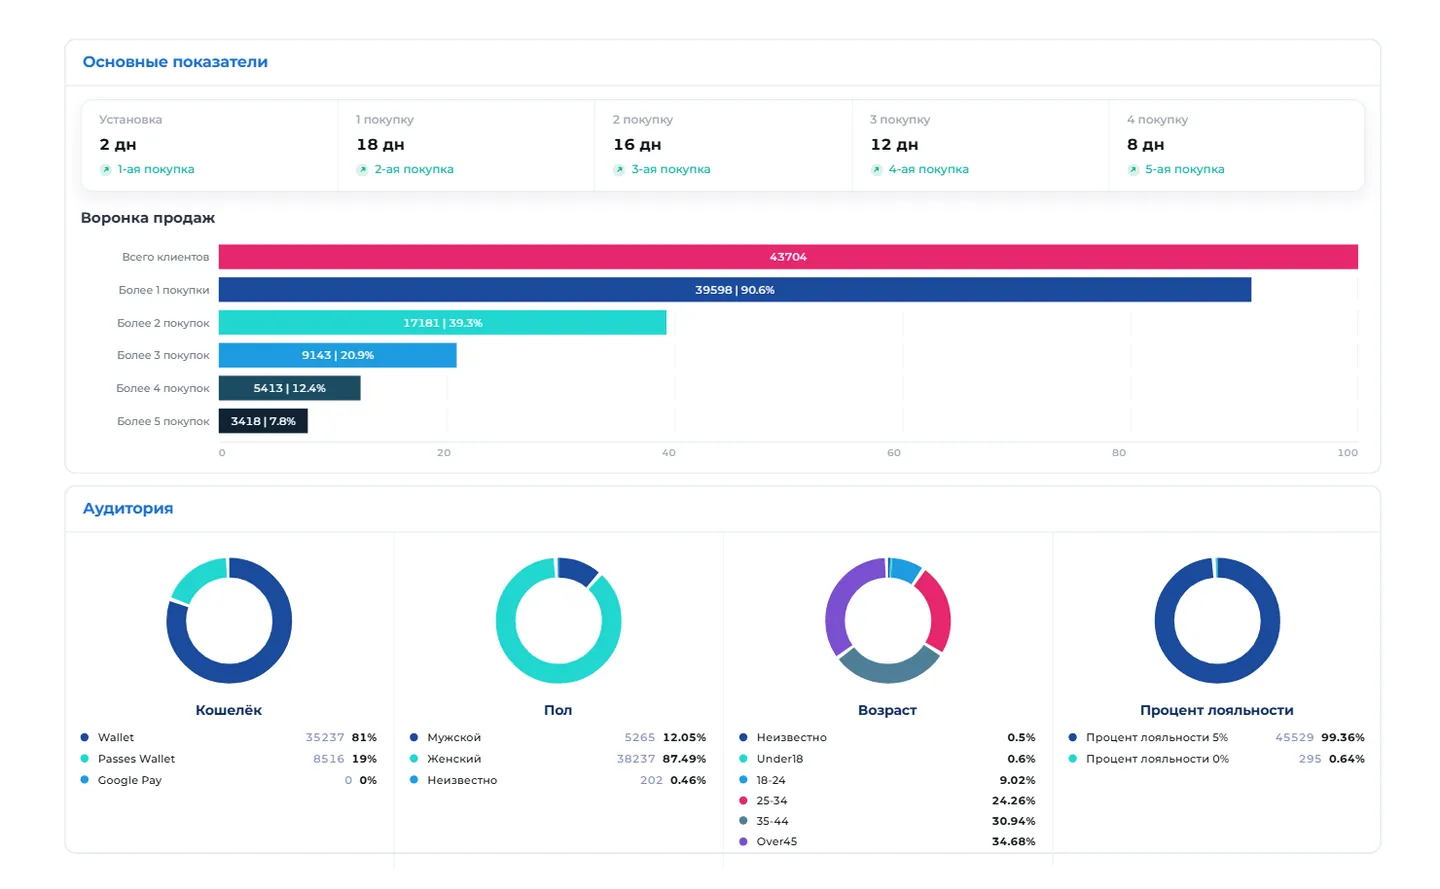Open the 4-ая покупка link
The width and height of the screenshot is (1440, 889).
point(929,169)
